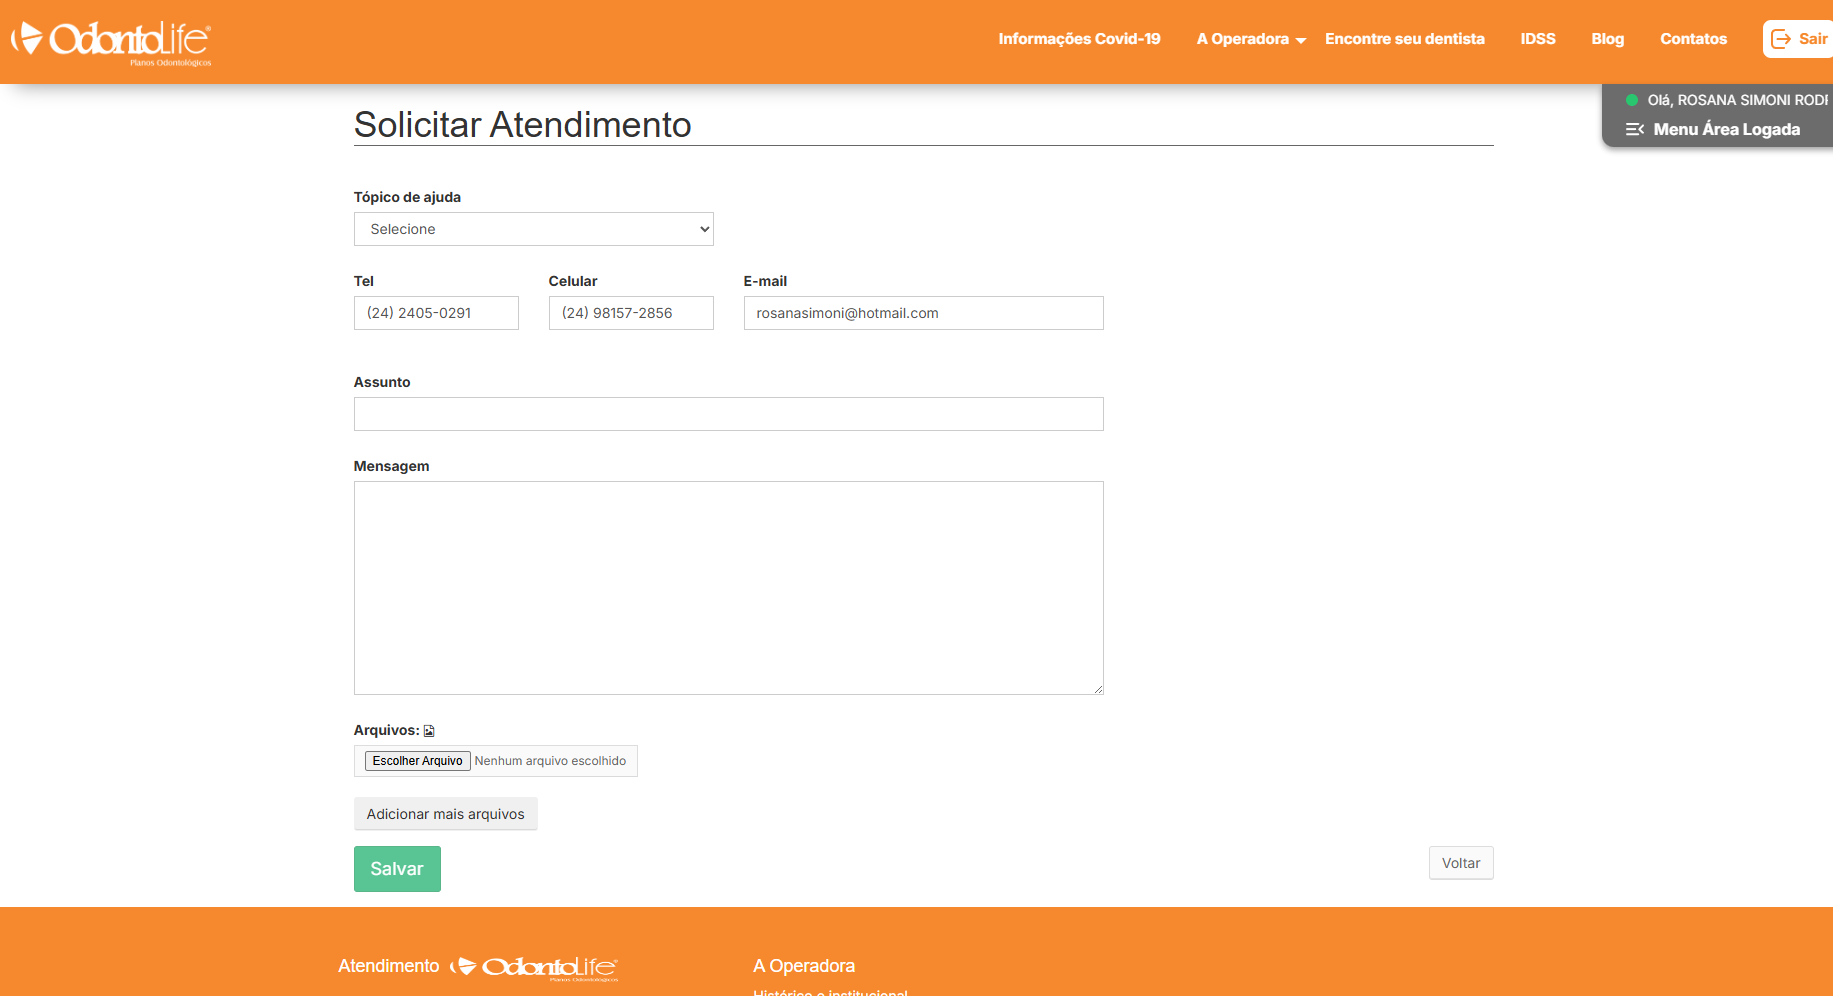
Task: Click the Voltar button
Action: point(1460,863)
